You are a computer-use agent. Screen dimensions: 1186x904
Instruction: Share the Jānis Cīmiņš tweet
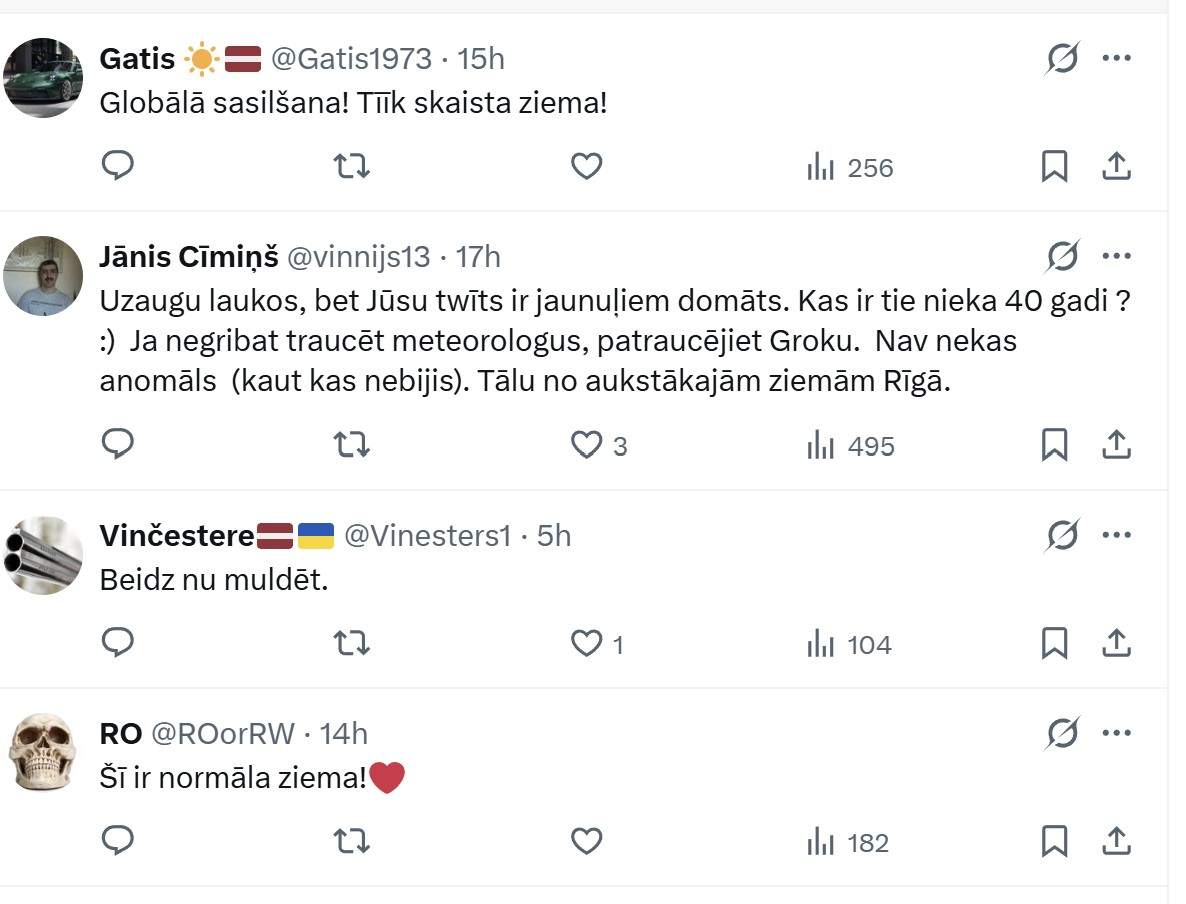pyautogui.click(x=1115, y=444)
